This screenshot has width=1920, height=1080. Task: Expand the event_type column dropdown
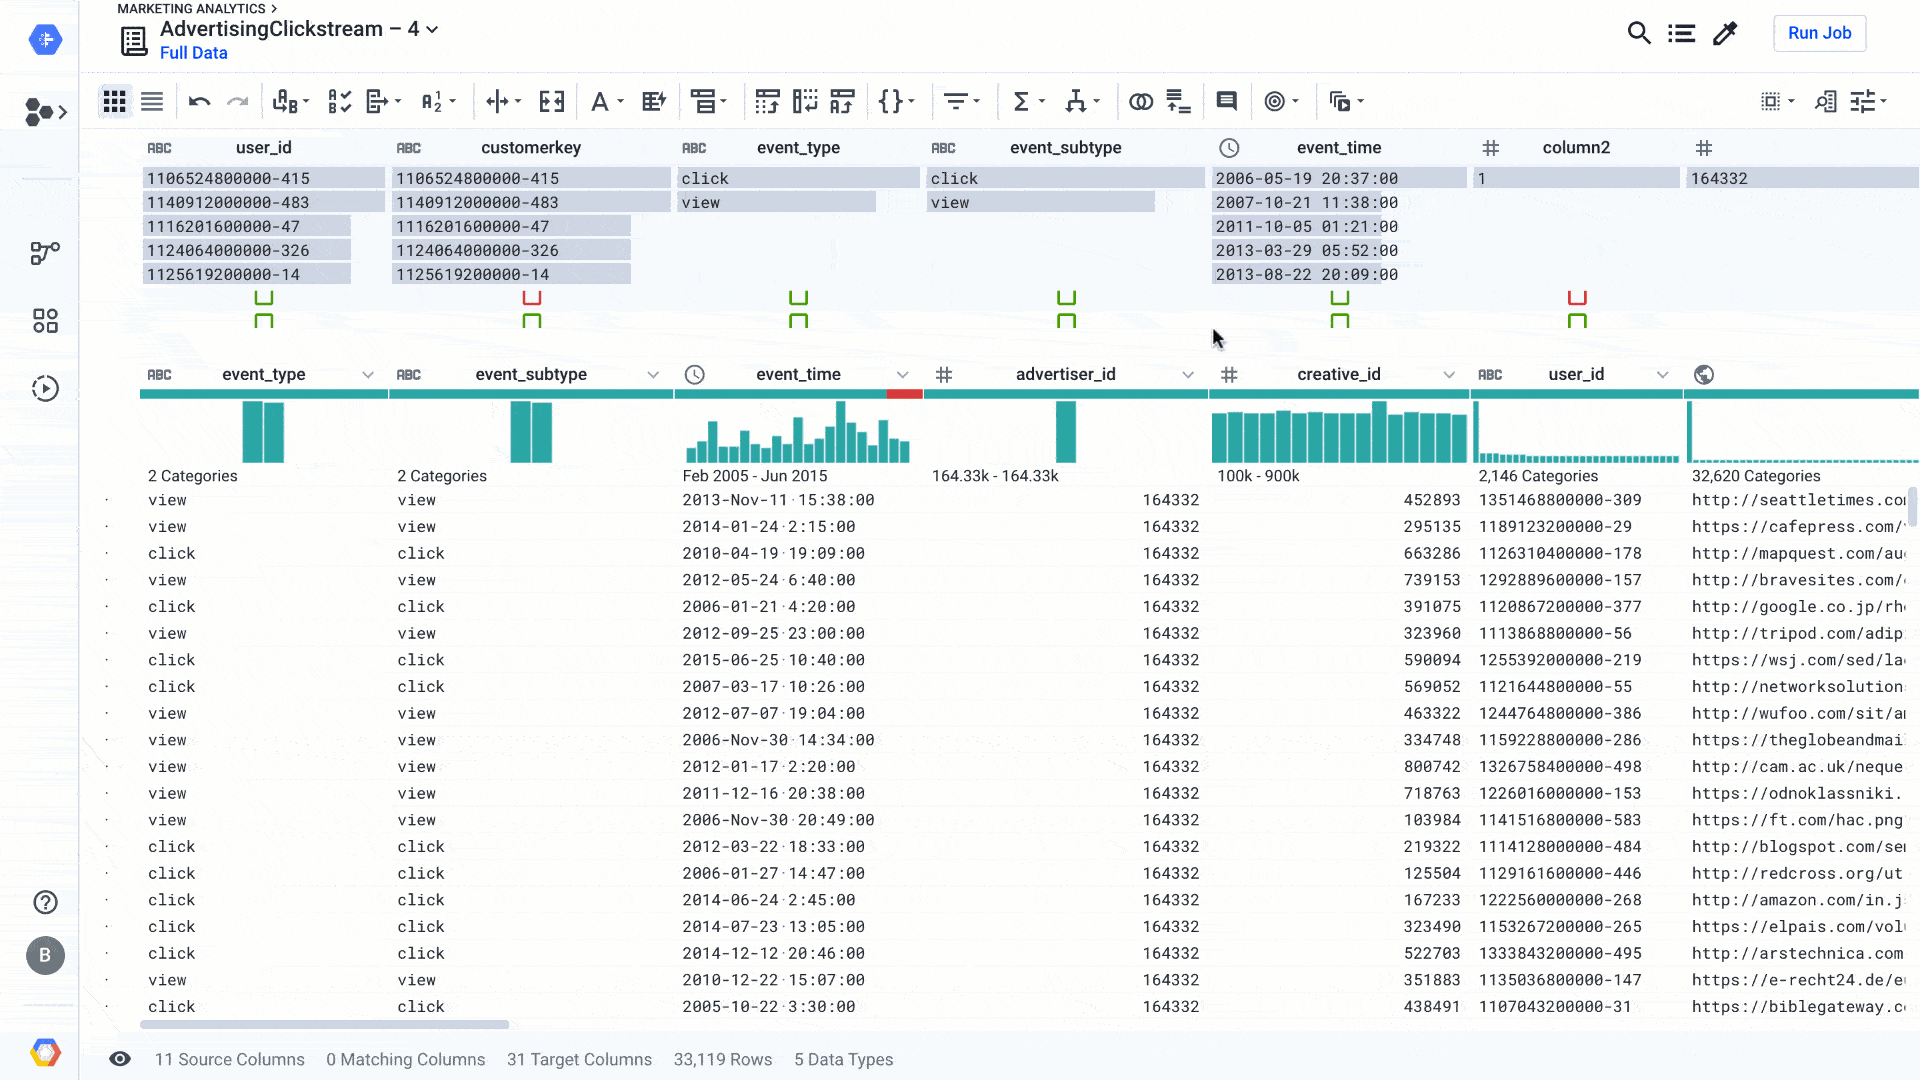(x=367, y=375)
